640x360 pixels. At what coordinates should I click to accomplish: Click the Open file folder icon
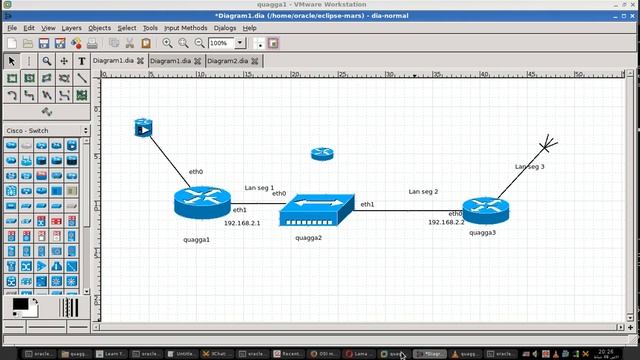pyautogui.click(x=28, y=43)
